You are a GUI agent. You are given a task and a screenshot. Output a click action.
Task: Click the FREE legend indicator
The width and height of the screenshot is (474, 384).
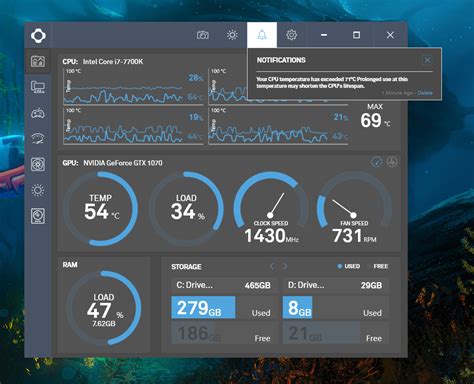(378, 266)
